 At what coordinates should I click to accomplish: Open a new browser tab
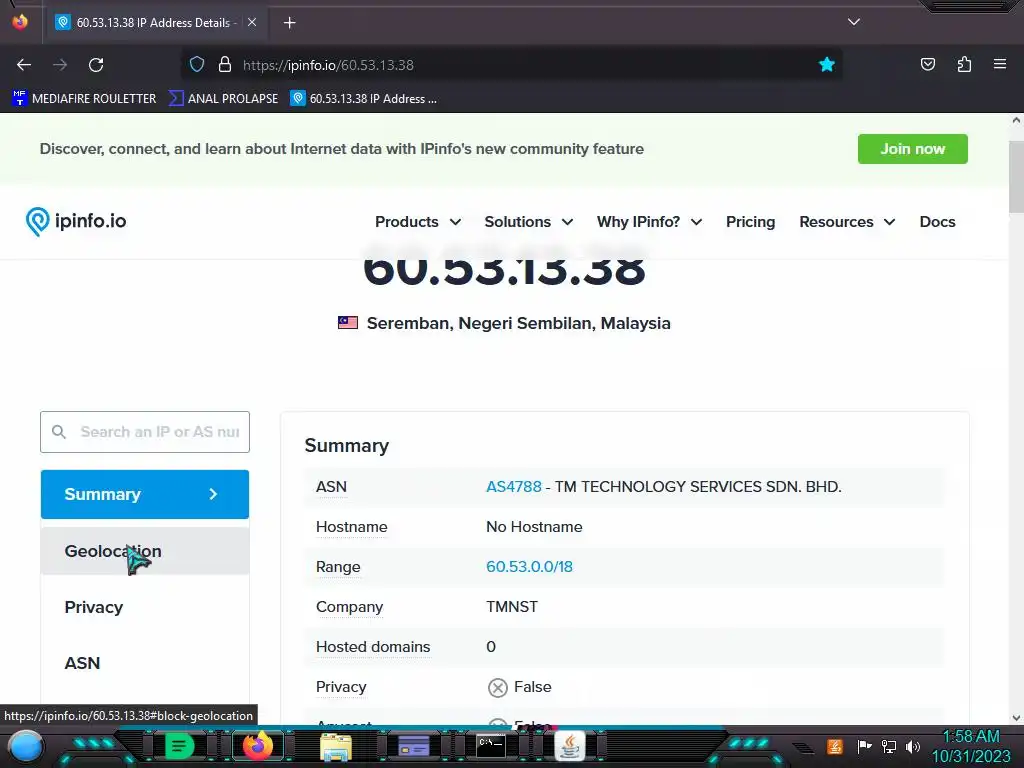[289, 23]
